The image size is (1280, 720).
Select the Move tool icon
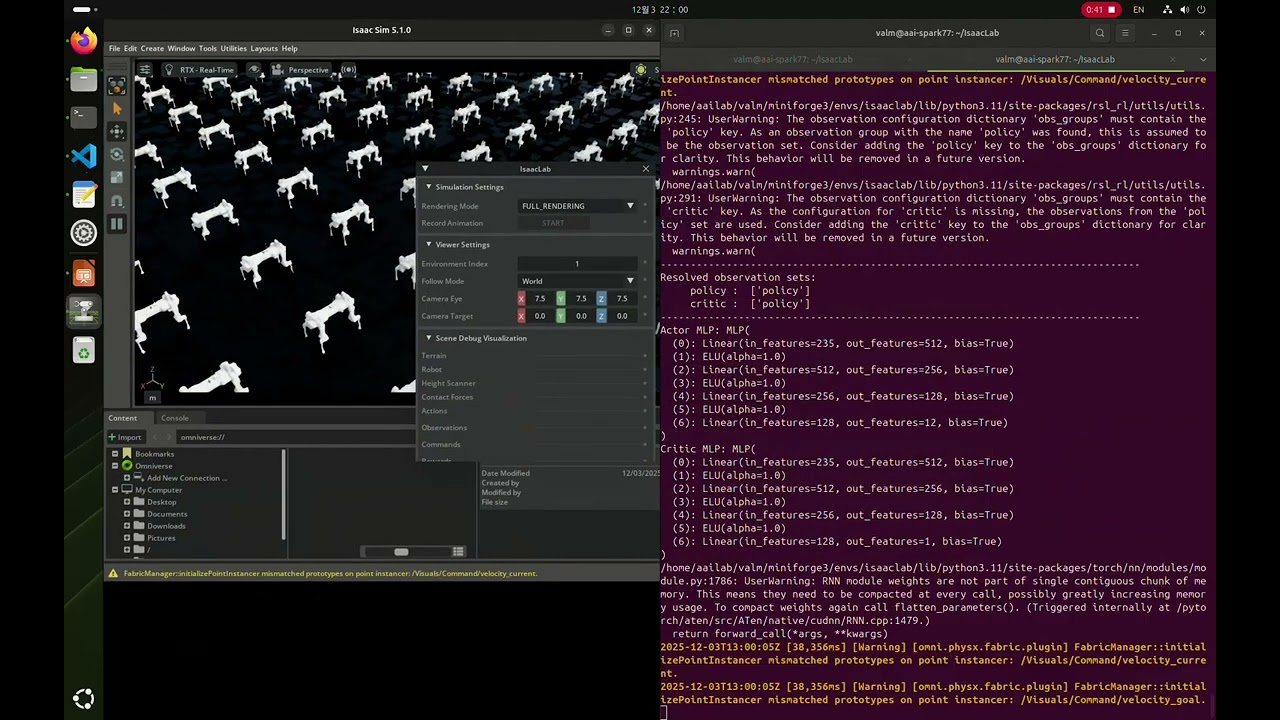click(117, 131)
